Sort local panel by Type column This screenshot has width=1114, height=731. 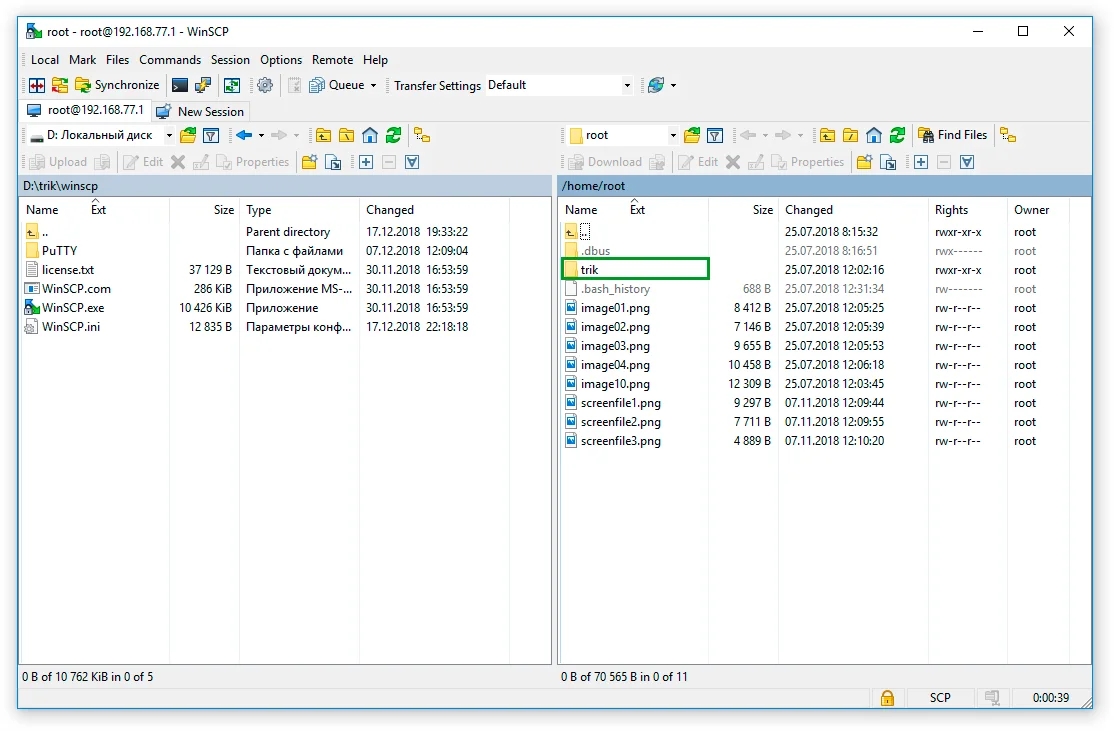(x=299, y=210)
